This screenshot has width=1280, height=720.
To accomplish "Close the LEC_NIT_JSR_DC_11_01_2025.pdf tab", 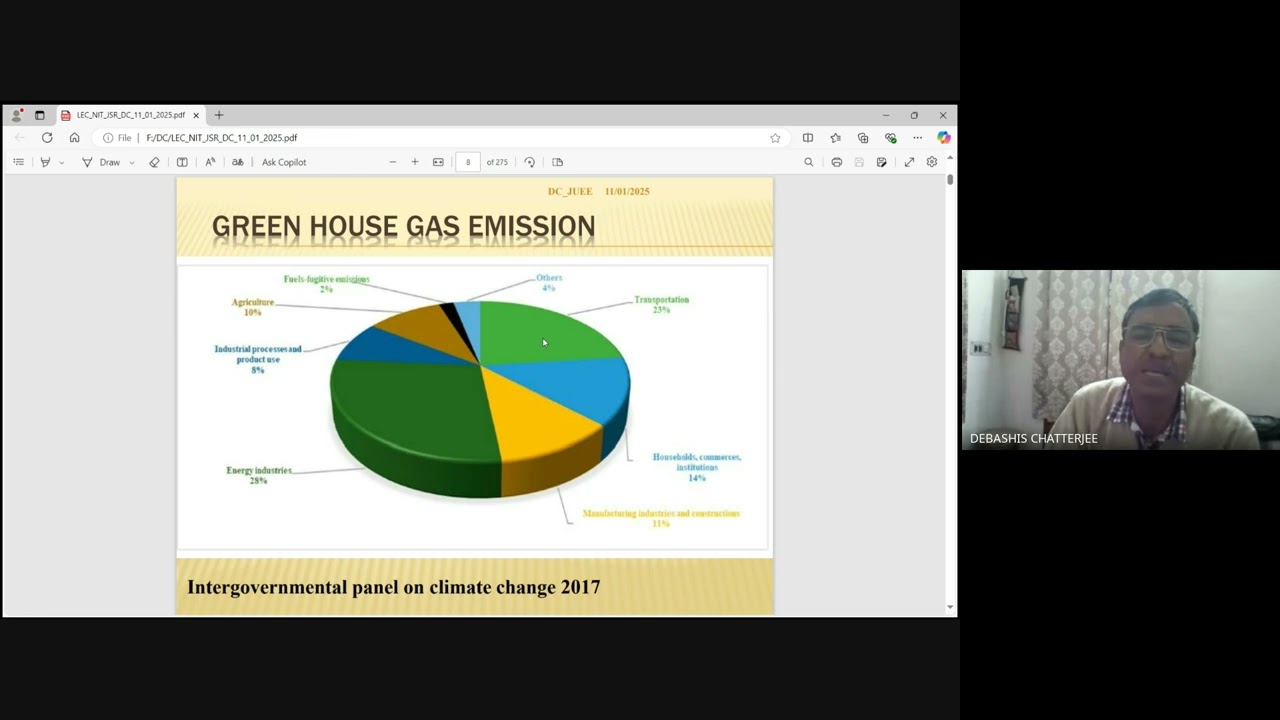I will coord(196,115).
